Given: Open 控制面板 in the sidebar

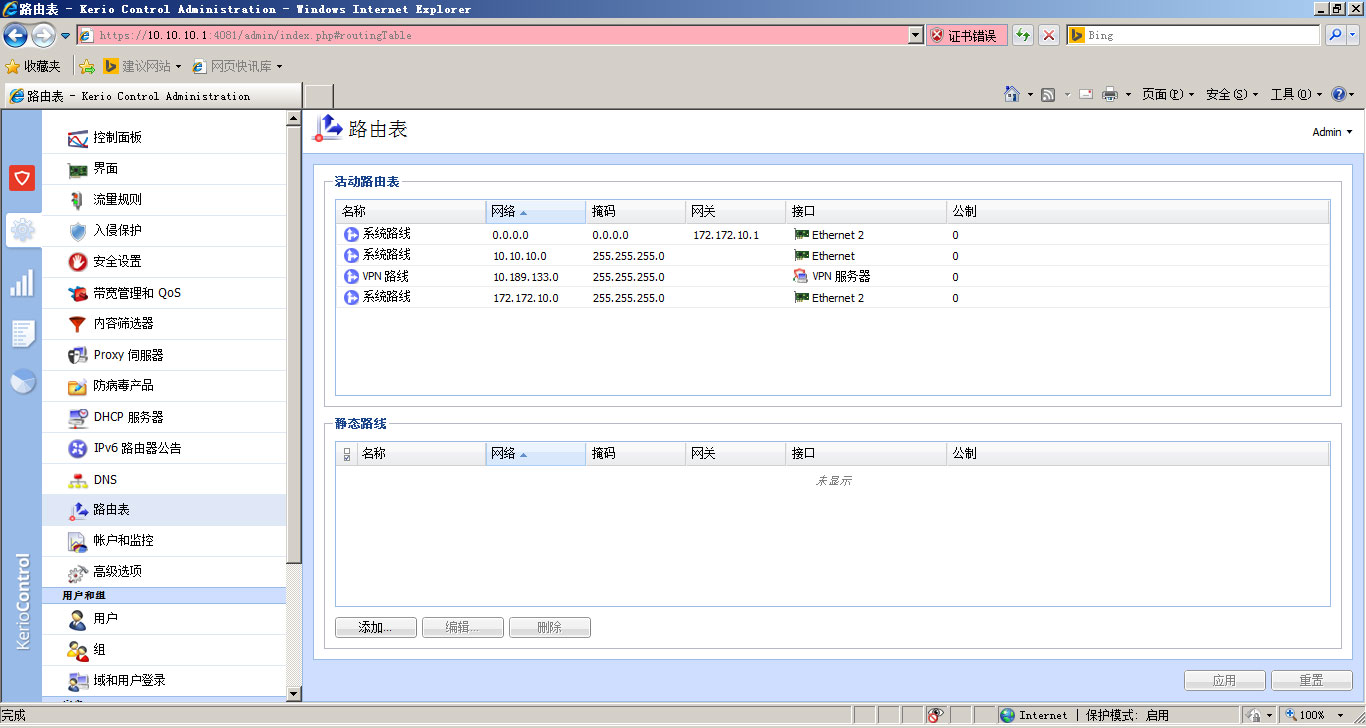Looking at the screenshot, I should (x=117, y=138).
